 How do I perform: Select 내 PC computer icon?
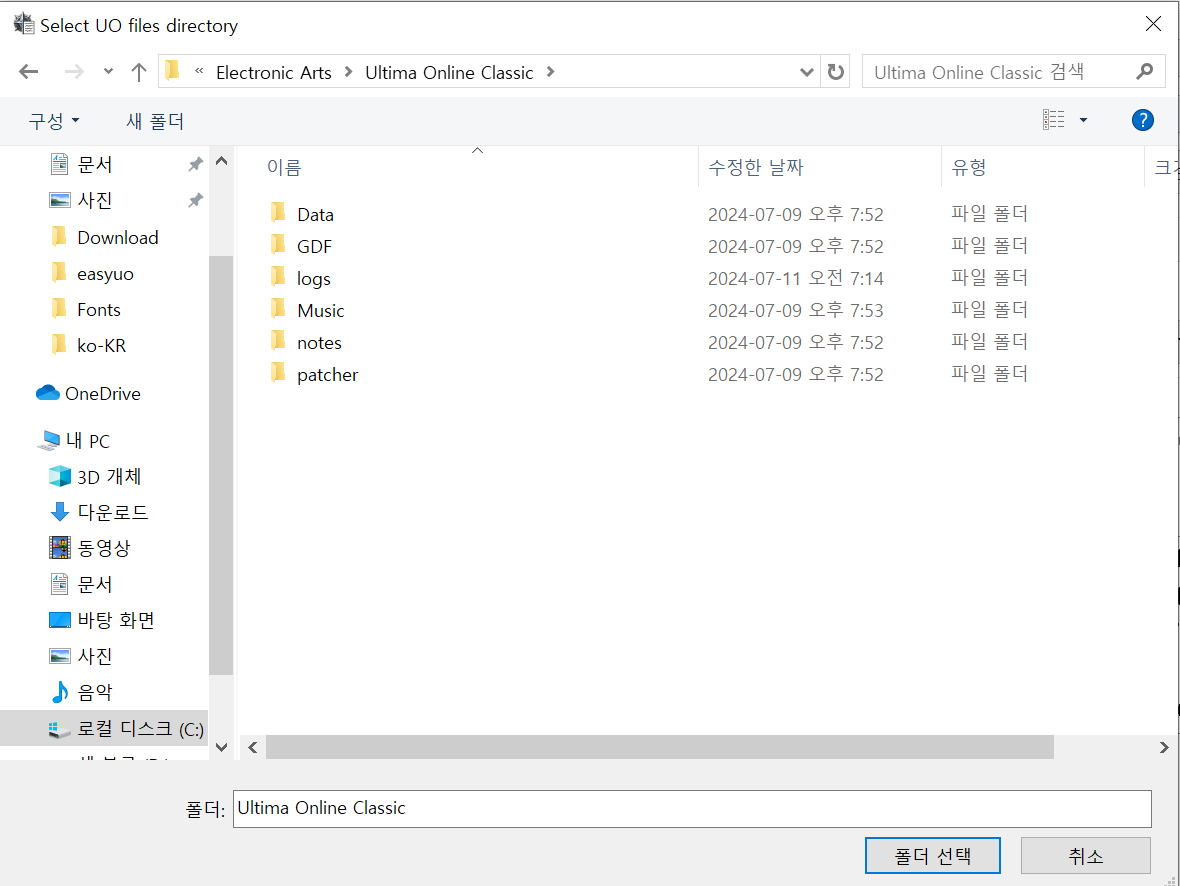[49, 440]
